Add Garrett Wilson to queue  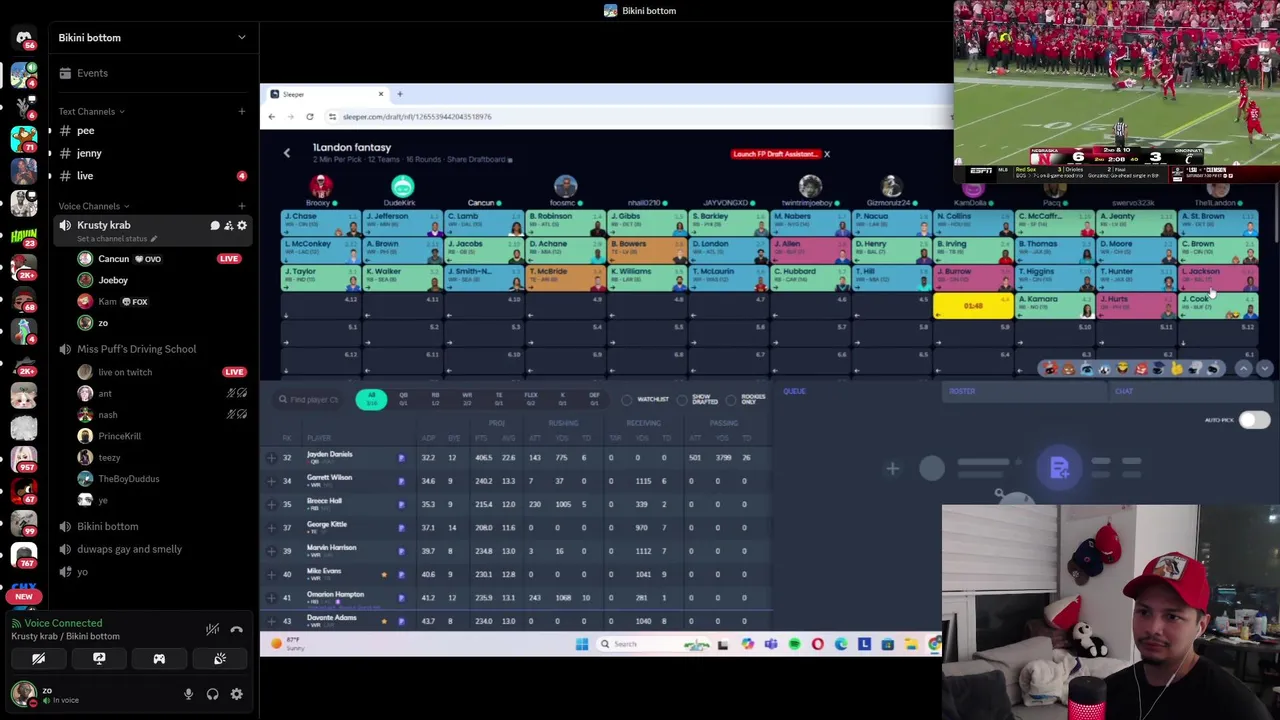pos(271,481)
